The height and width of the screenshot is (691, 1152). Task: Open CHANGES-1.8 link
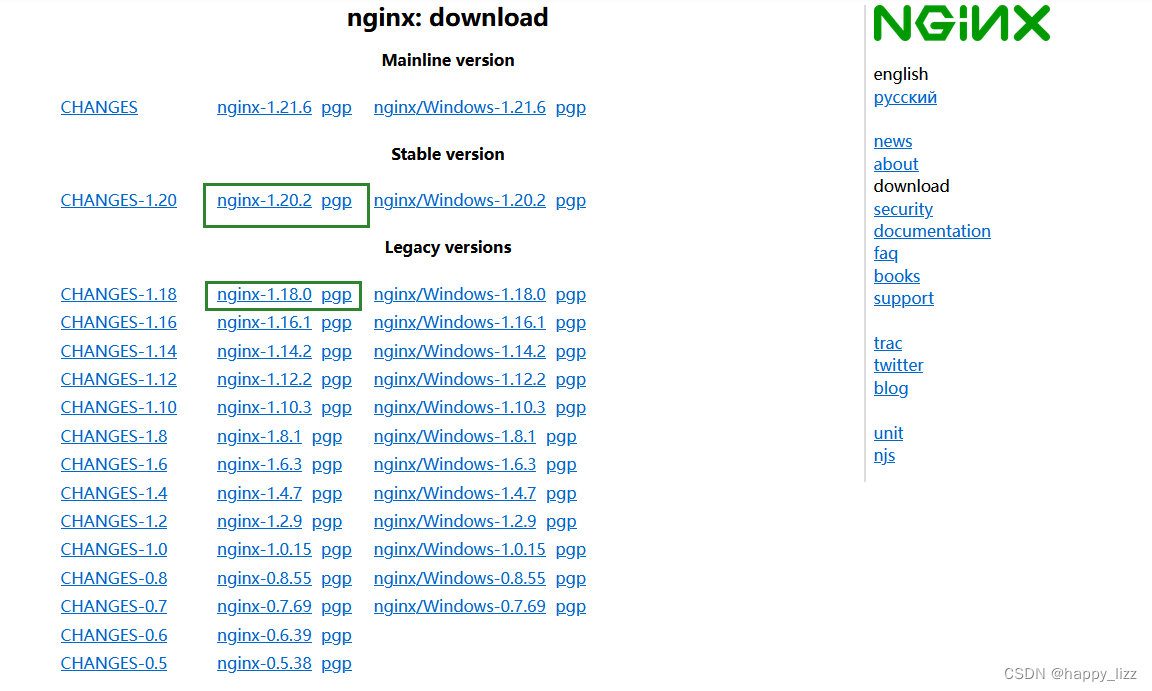point(114,436)
